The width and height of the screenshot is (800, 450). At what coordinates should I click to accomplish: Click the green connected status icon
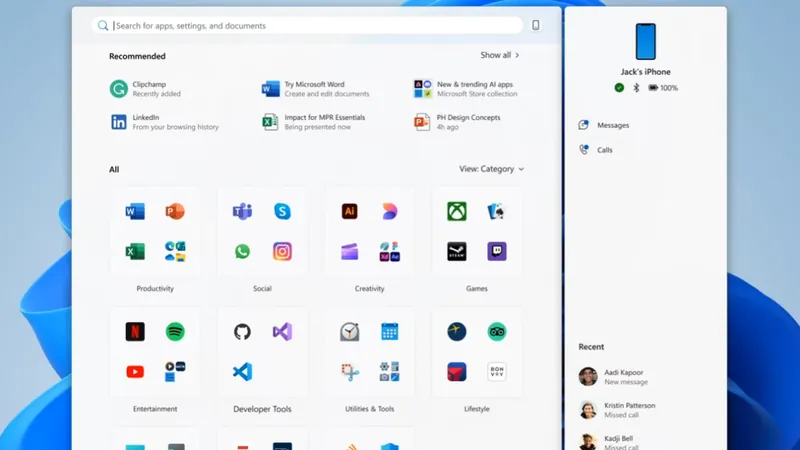click(619, 88)
